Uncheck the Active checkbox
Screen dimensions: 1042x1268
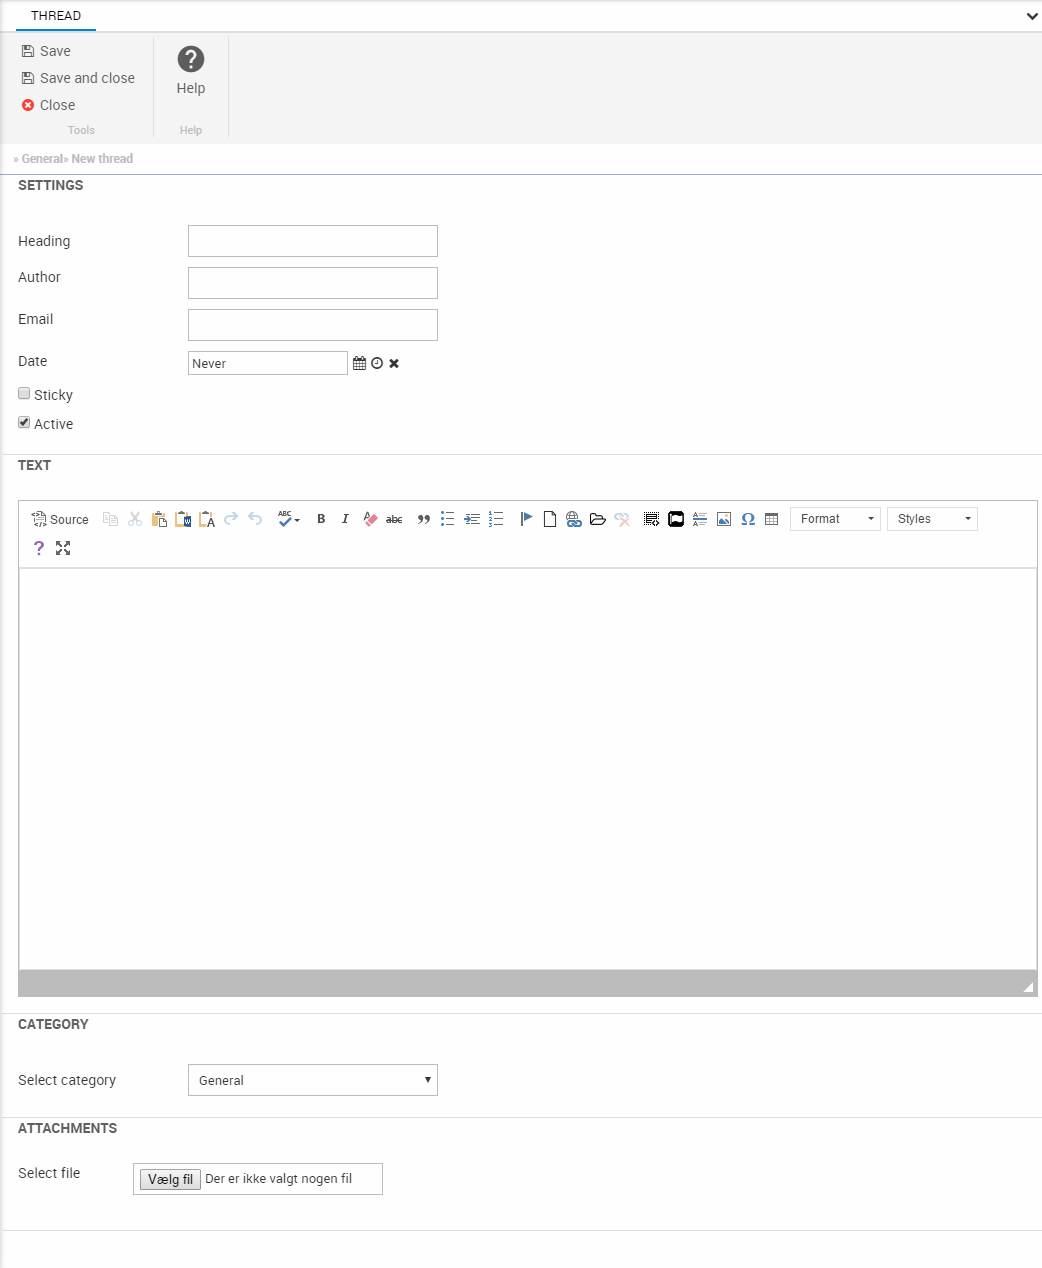(x=24, y=423)
